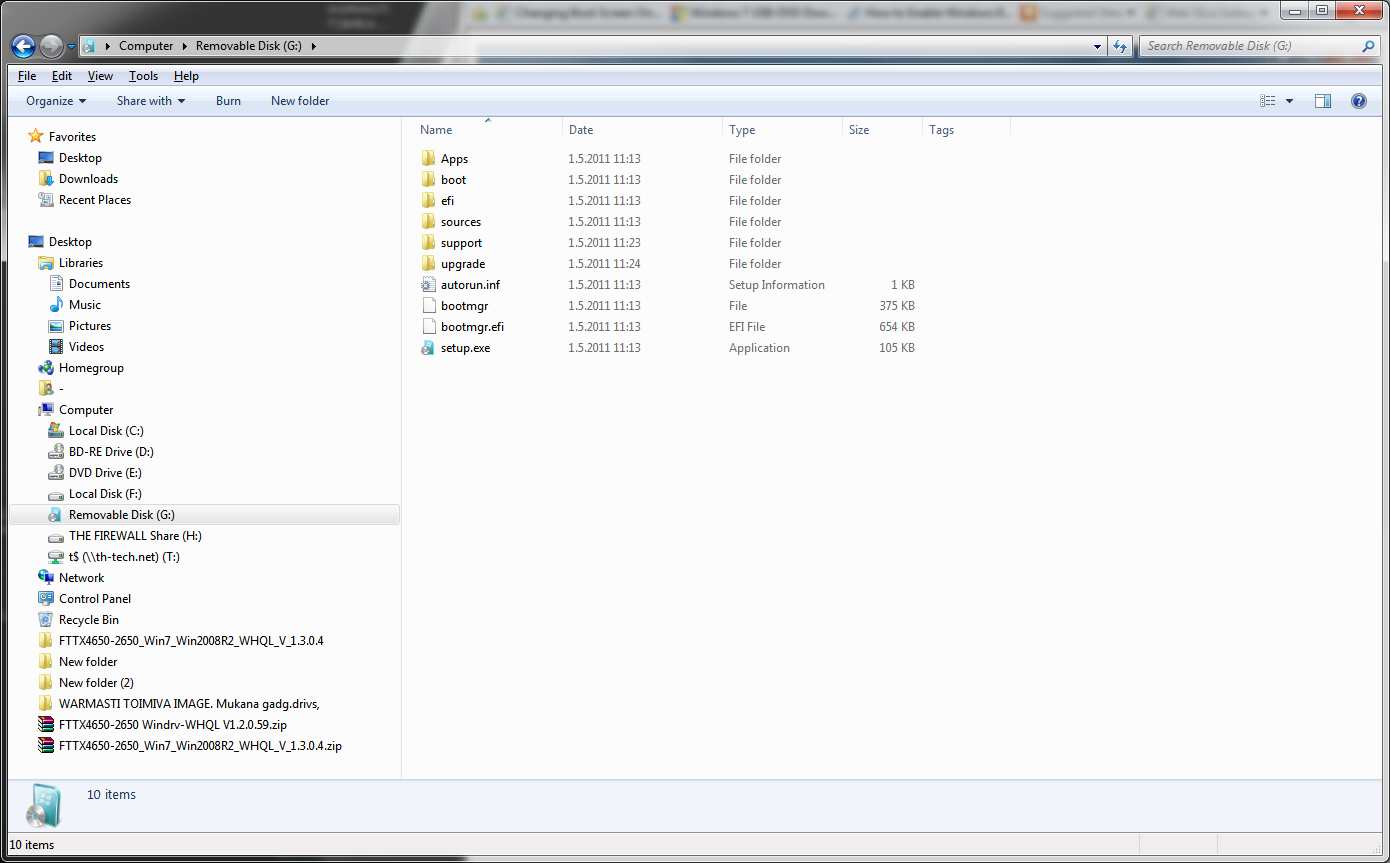This screenshot has width=1390, height=863.
Task: Click the Burn button
Action: click(x=228, y=101)
